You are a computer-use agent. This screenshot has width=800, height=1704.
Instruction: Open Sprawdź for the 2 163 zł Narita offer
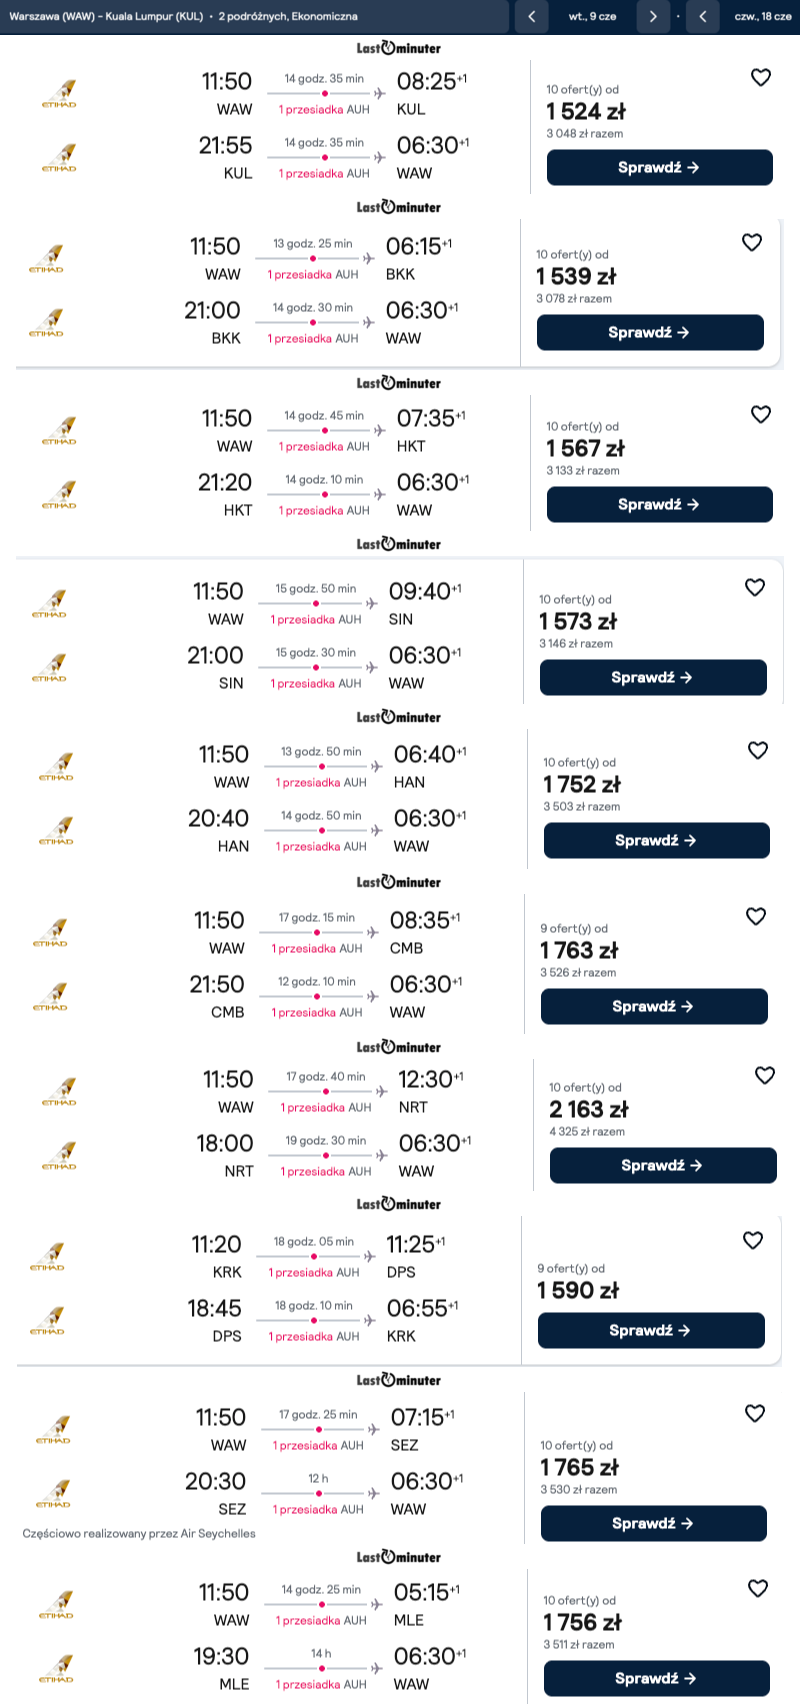pos(662,1166)
